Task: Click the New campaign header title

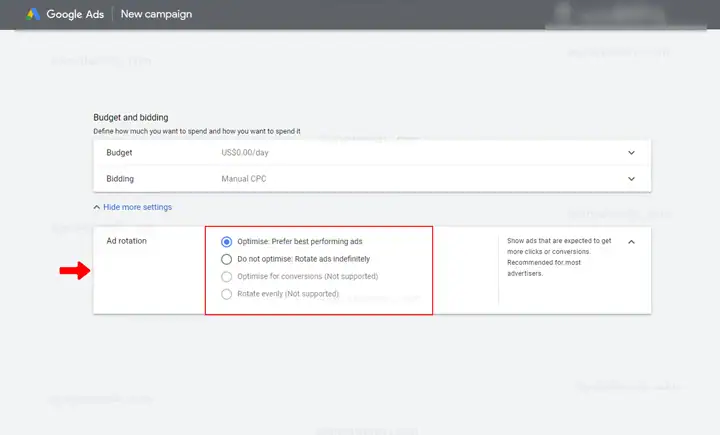Action: 157,14
